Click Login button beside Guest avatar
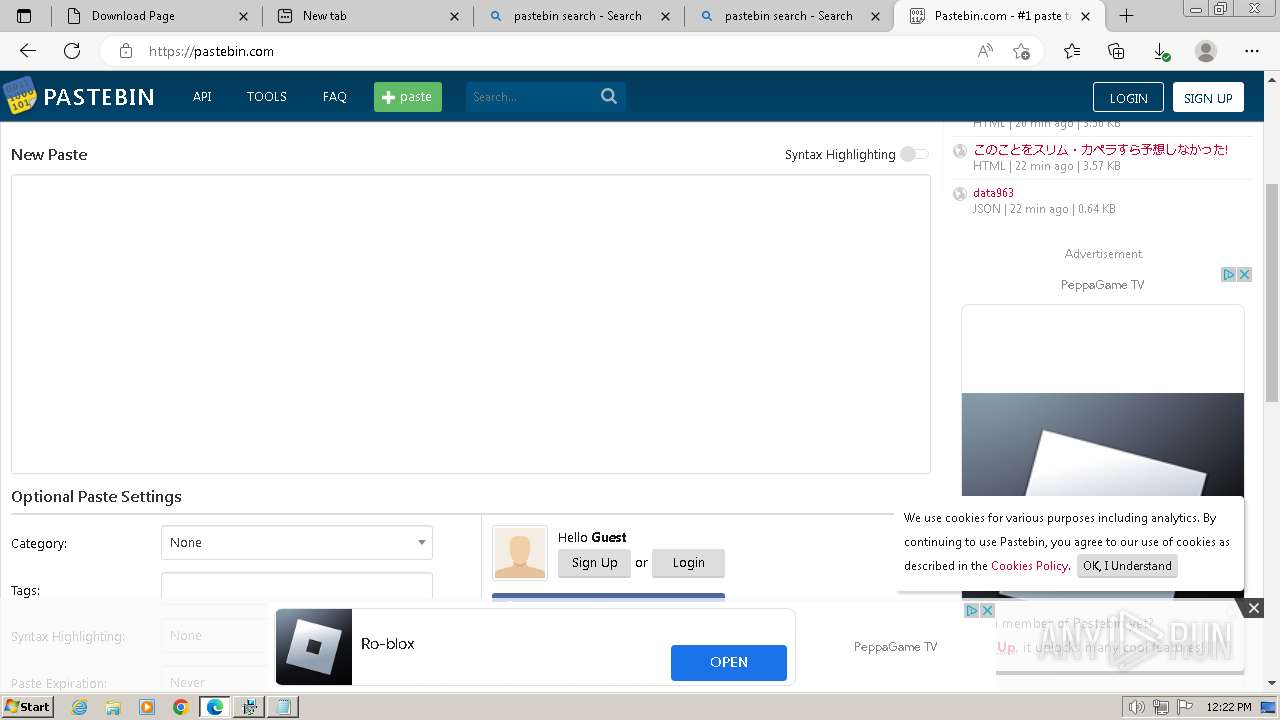 688,563
